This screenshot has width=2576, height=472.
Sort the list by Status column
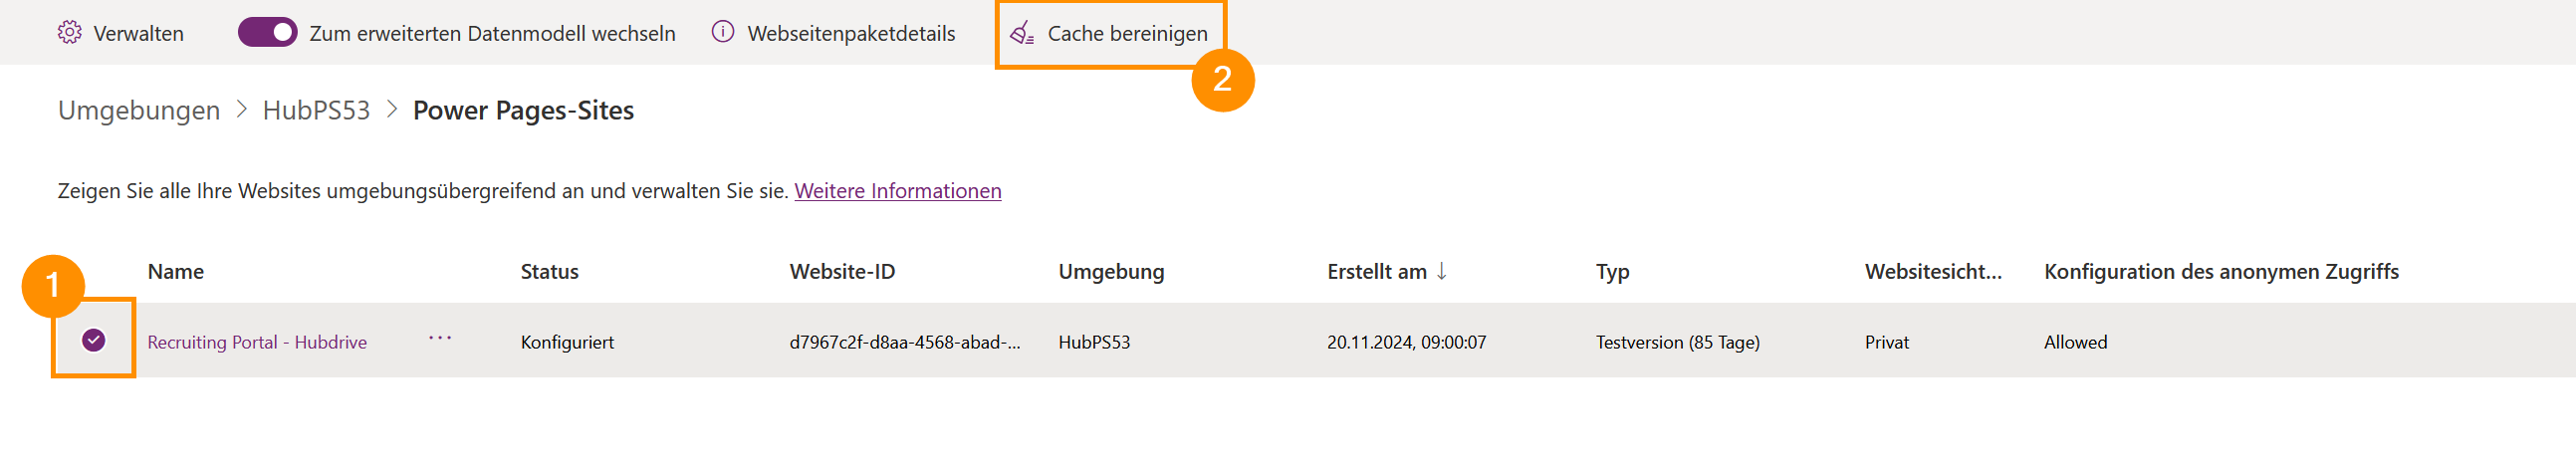(549, 272)
